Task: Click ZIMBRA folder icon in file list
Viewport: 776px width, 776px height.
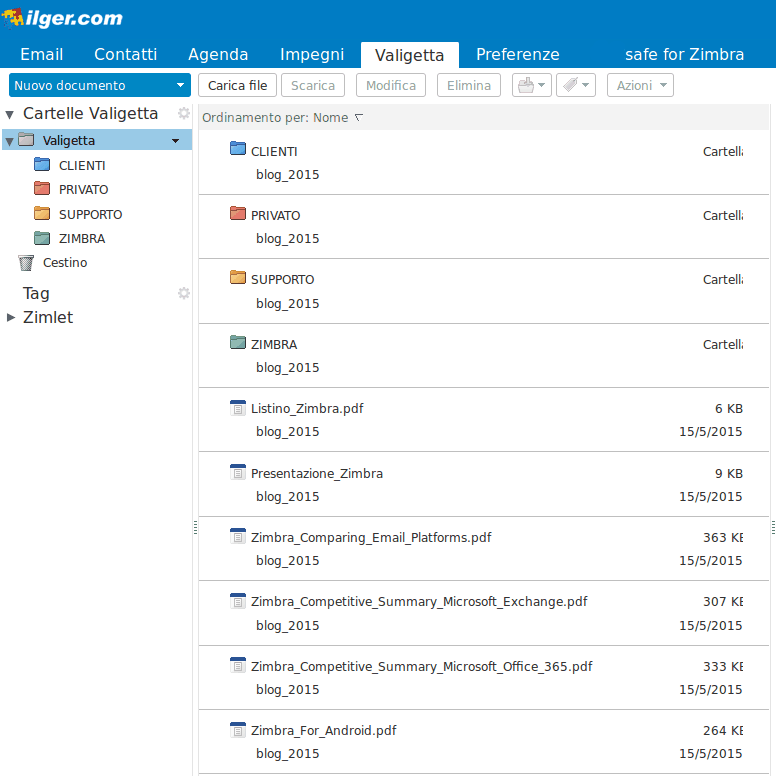Action: [x=238, y=342]
